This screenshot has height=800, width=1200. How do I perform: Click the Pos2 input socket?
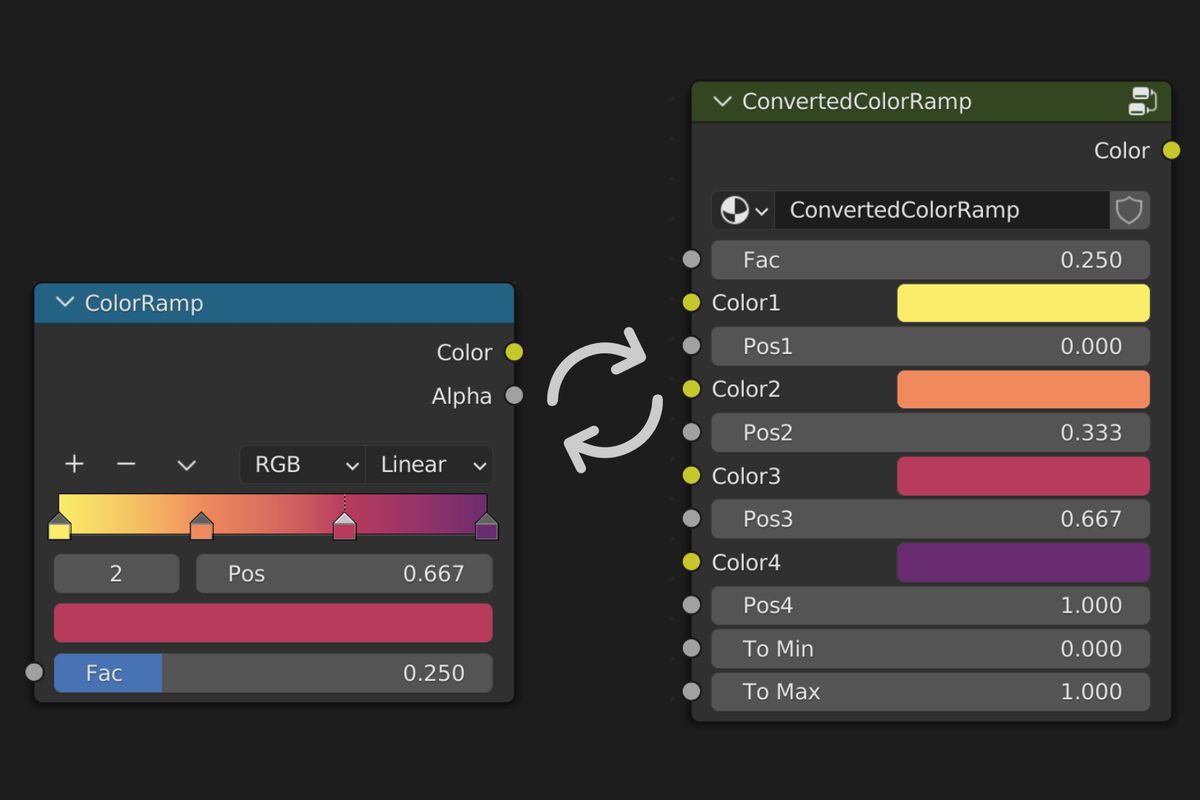[x=691, y=432]
